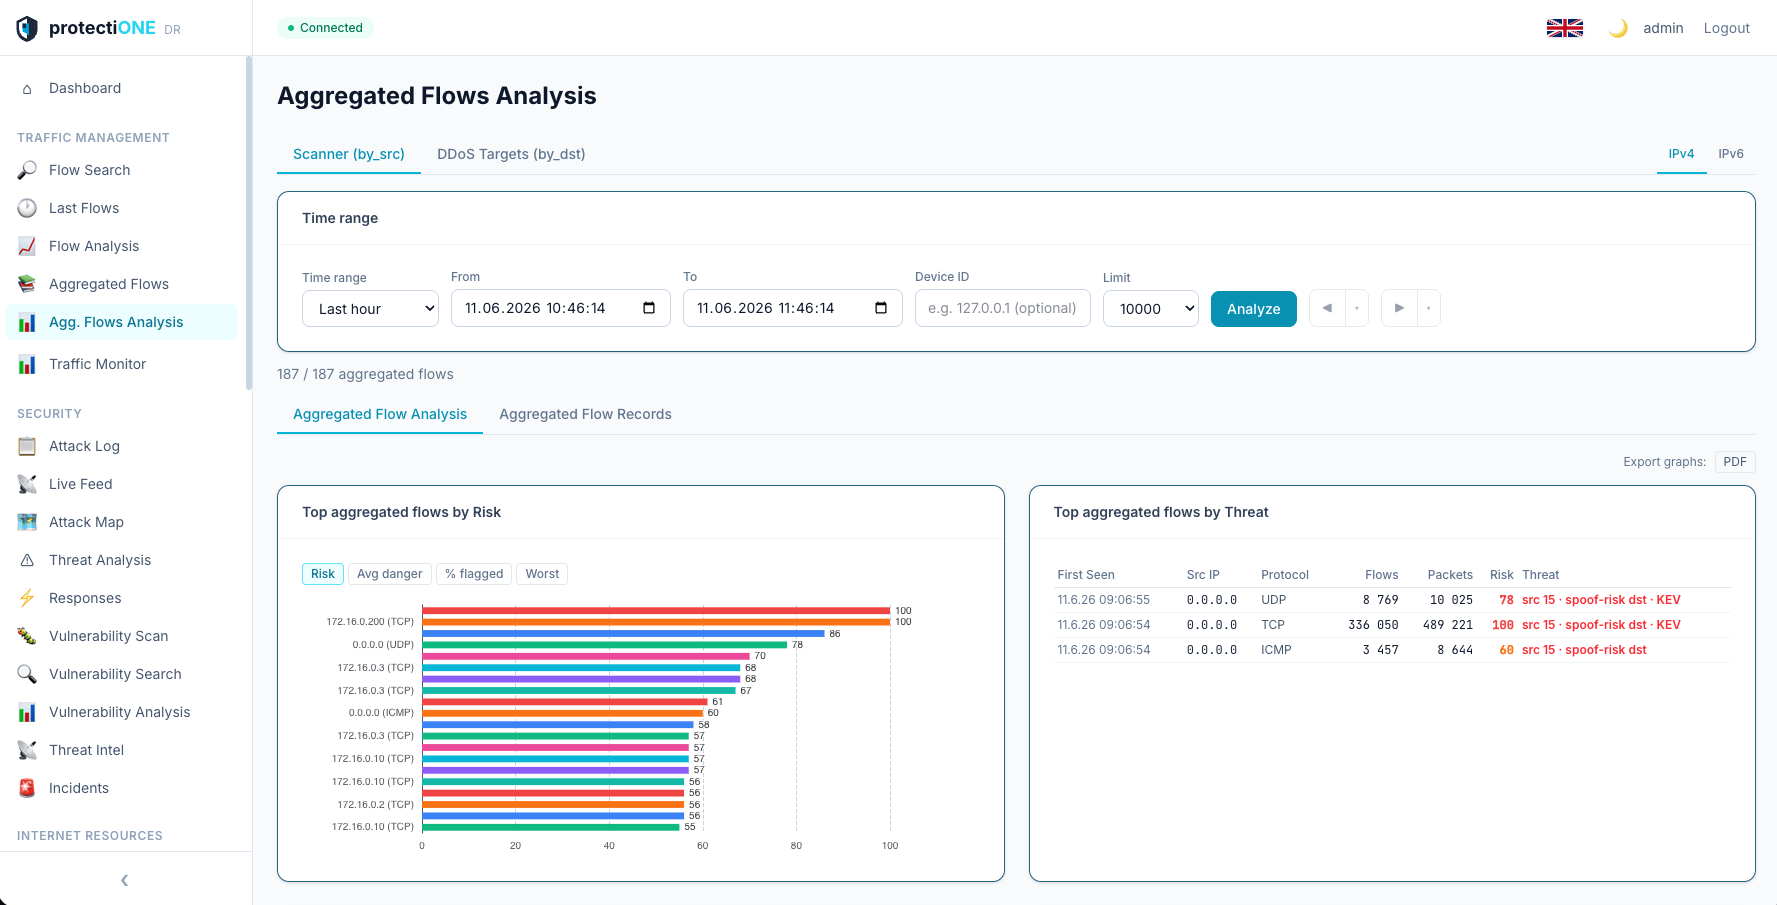Step time range forward with right arrow

(x=1399, y=308)
